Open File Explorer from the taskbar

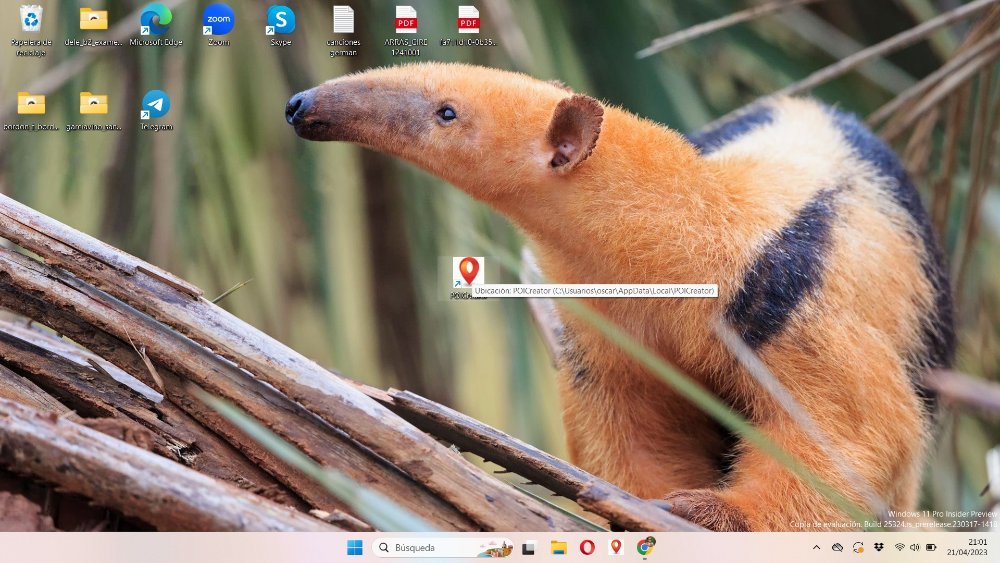tap(558, 547)
